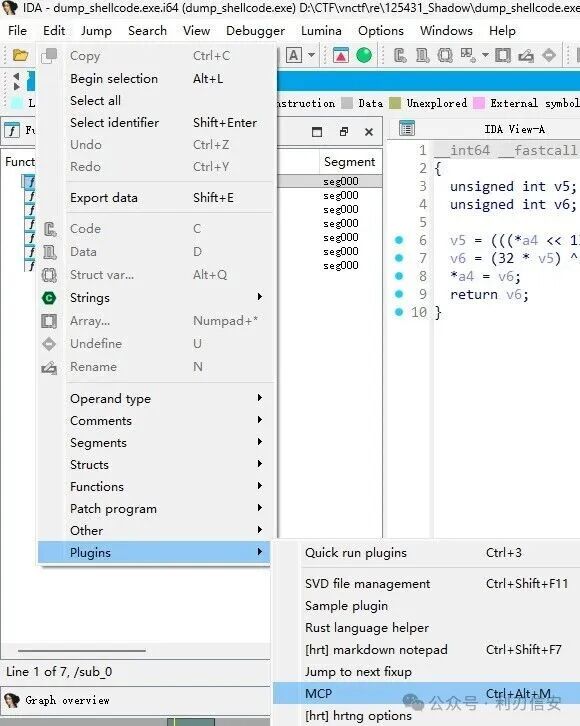Expand the Structs submenu
This screenshot has width=580, height=726.
click(x=154, y=464)
